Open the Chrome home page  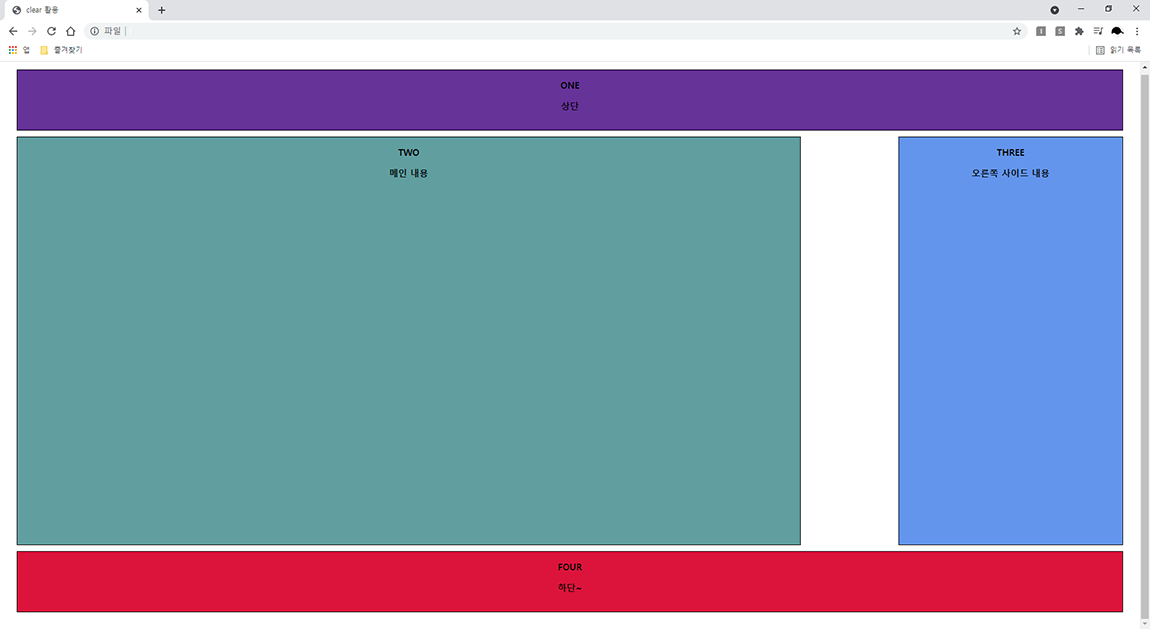69,31
